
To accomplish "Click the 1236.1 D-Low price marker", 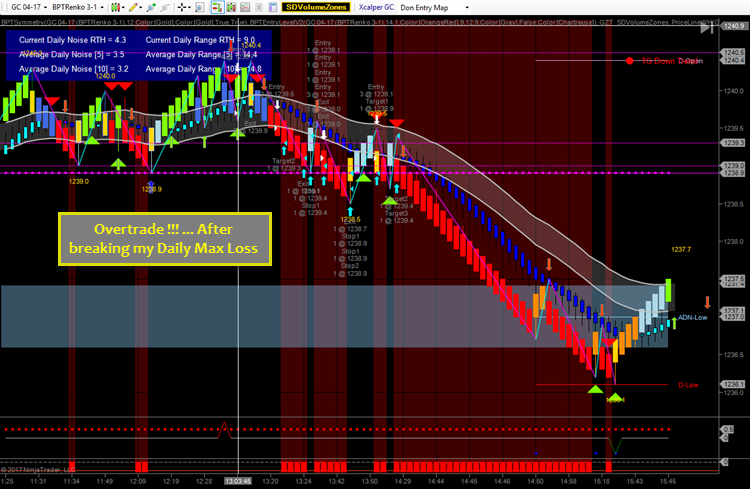I will [733, 384].
